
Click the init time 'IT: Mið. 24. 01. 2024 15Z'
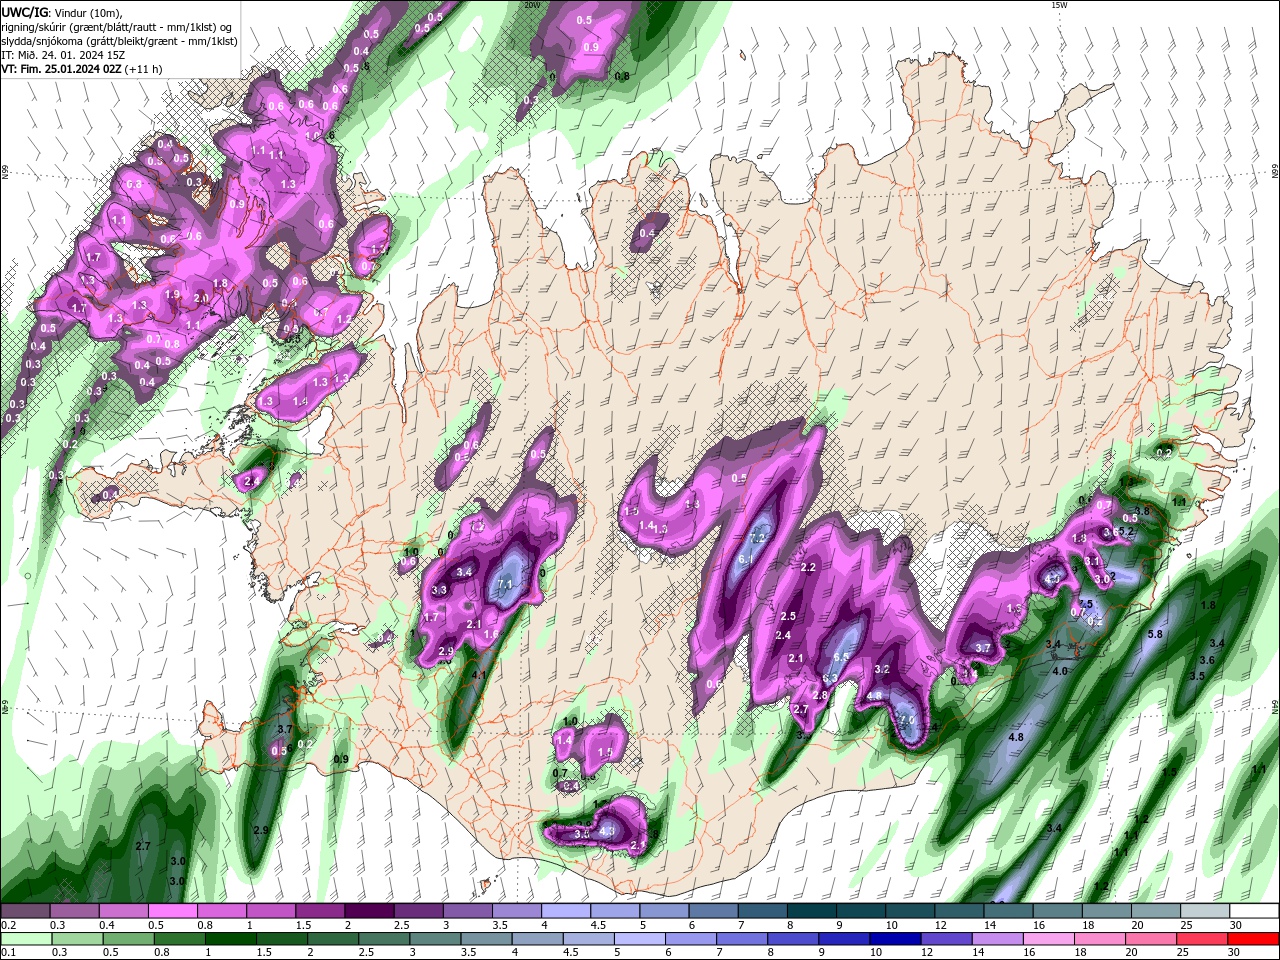[61, 55]
